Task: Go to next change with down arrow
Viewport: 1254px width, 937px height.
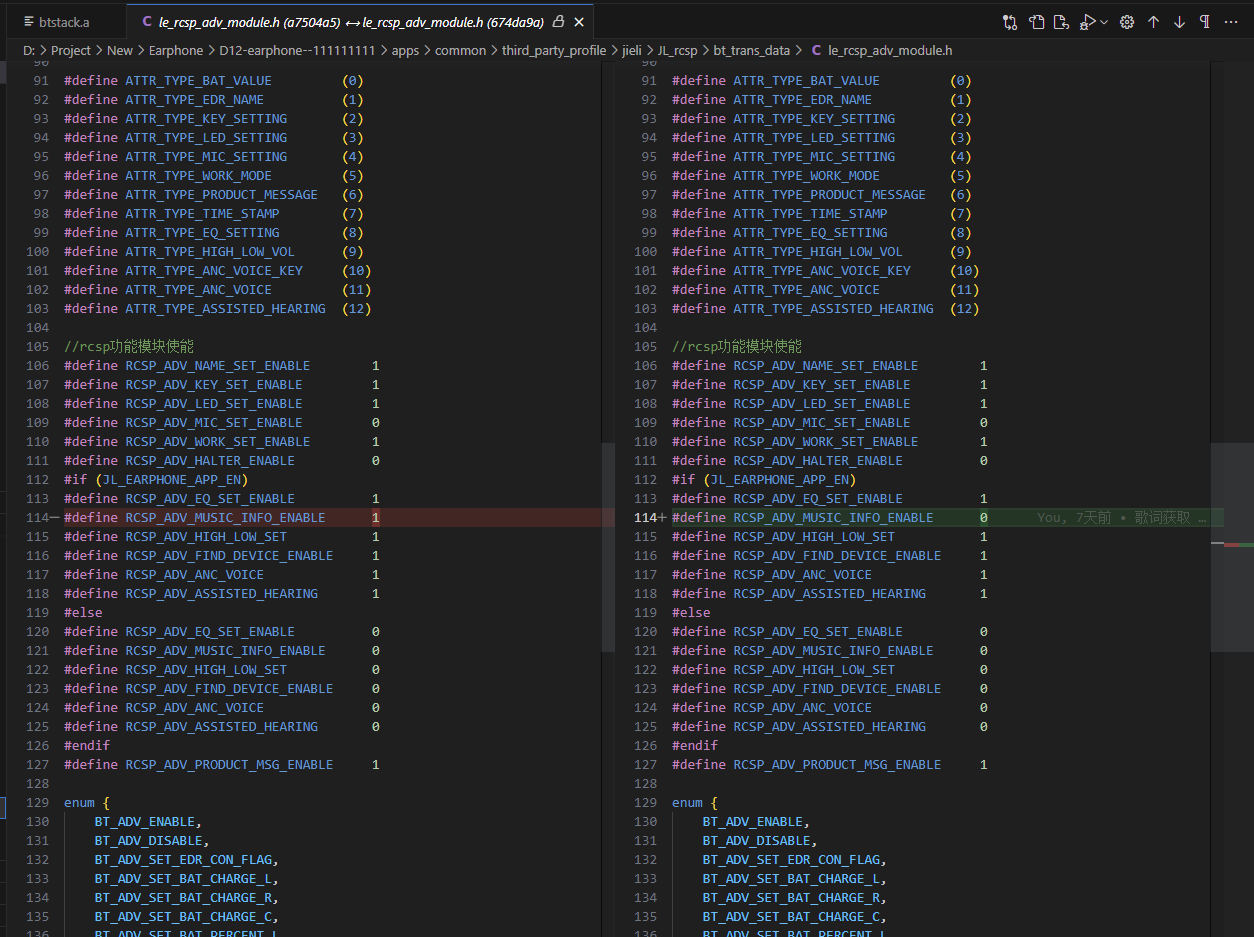Action: tap(1179, 22)
